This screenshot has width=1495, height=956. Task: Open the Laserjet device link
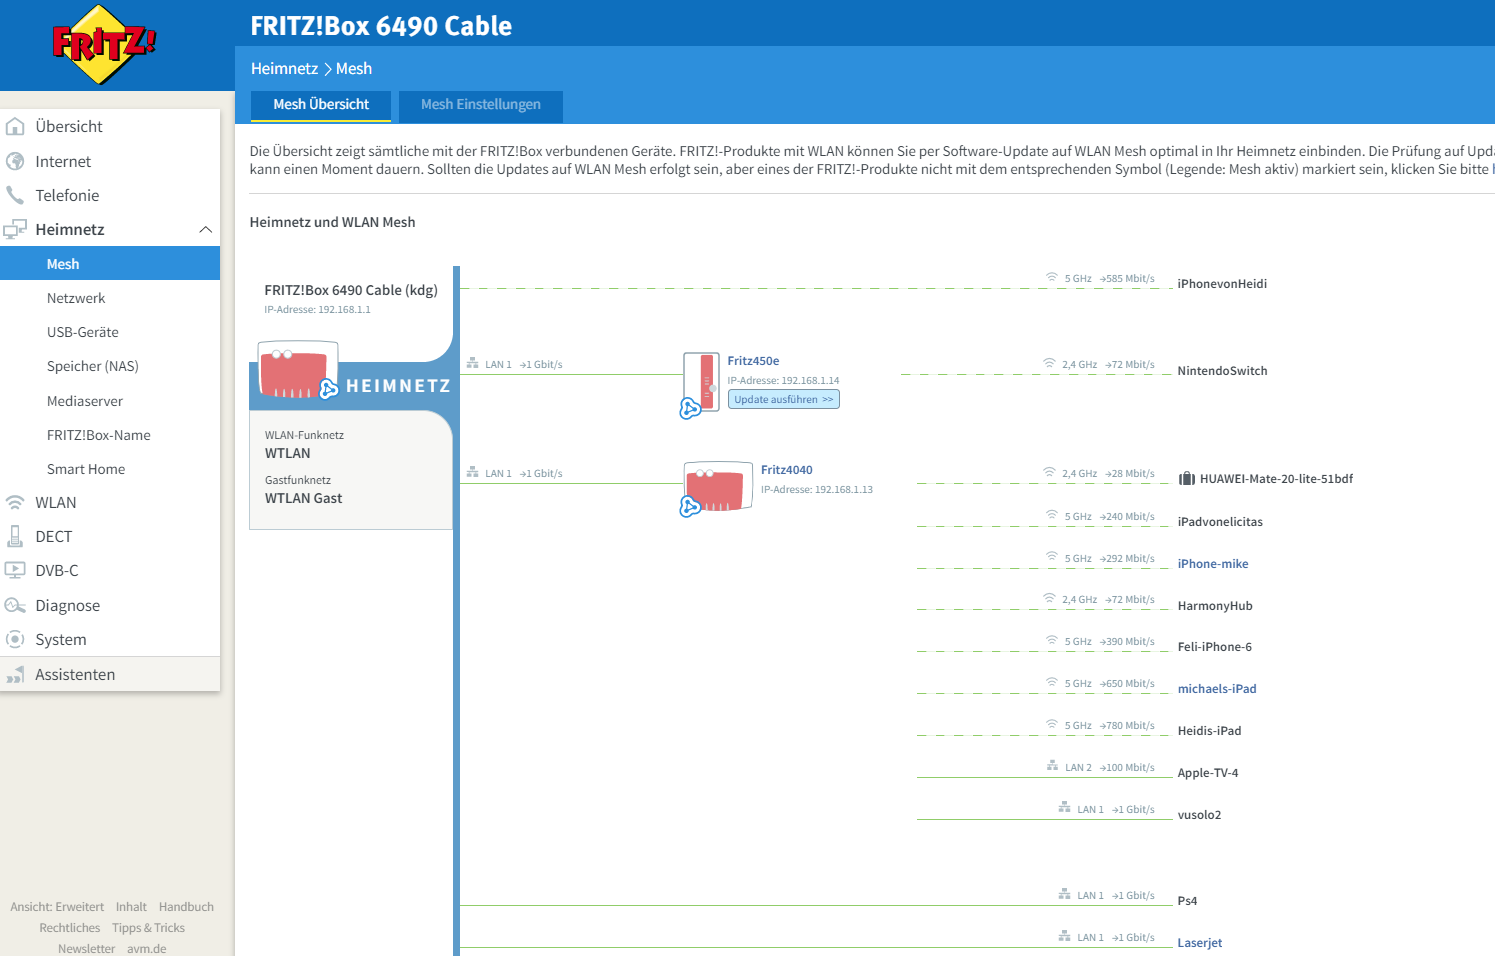point(1199,943)
